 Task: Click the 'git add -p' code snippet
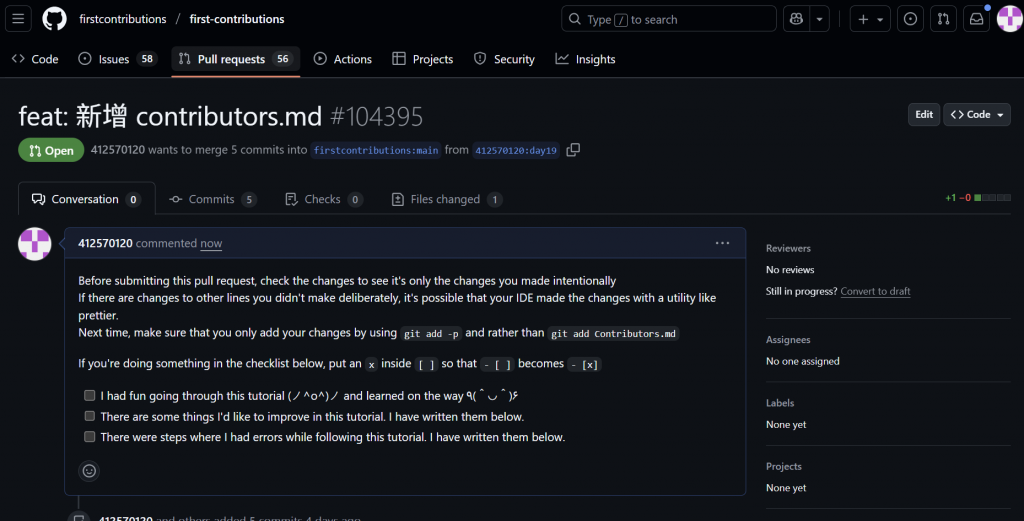click(431, 334)
